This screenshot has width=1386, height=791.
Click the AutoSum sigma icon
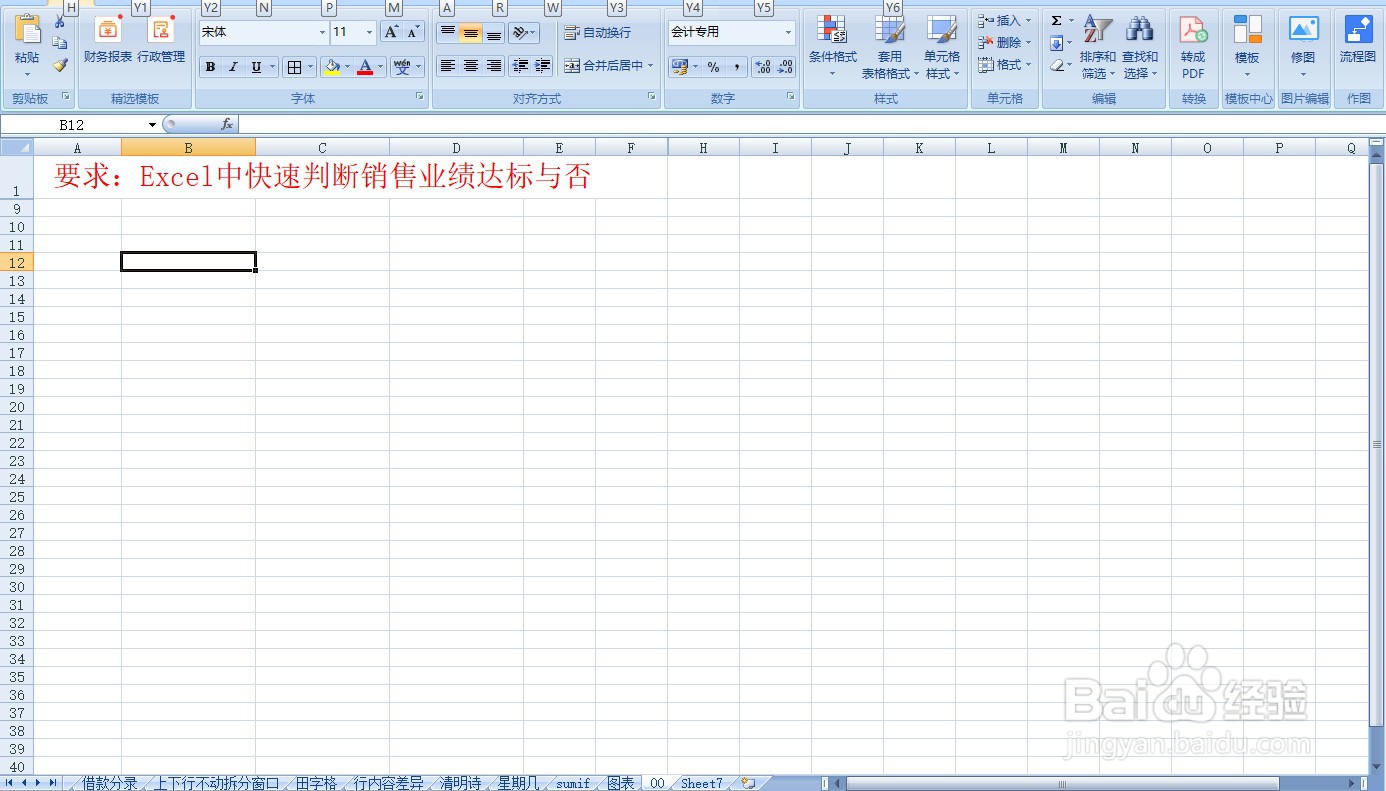click(1056, 21)
